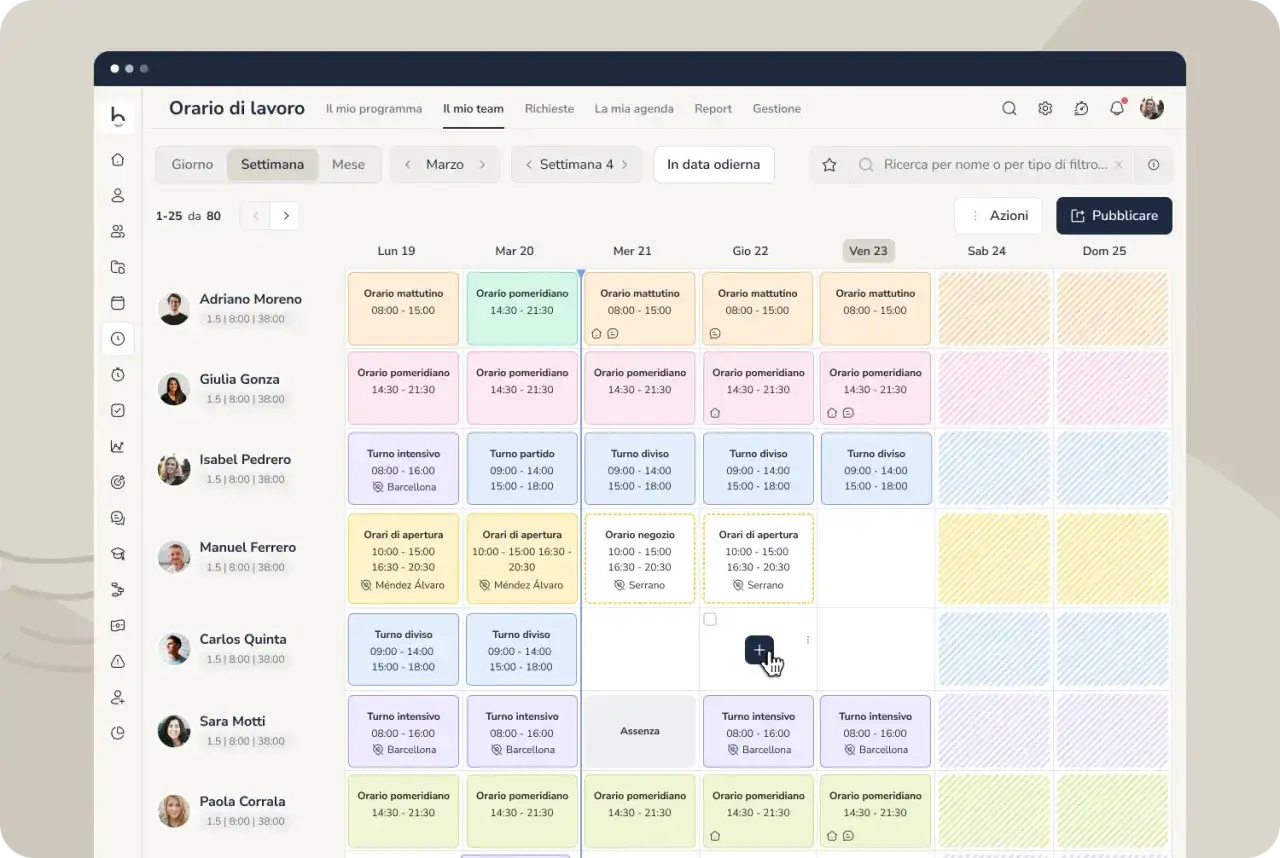The width and height of the screenshot is (1280, 858).
Task: Open the La mia agenda tab
Action: pos(634,109)
